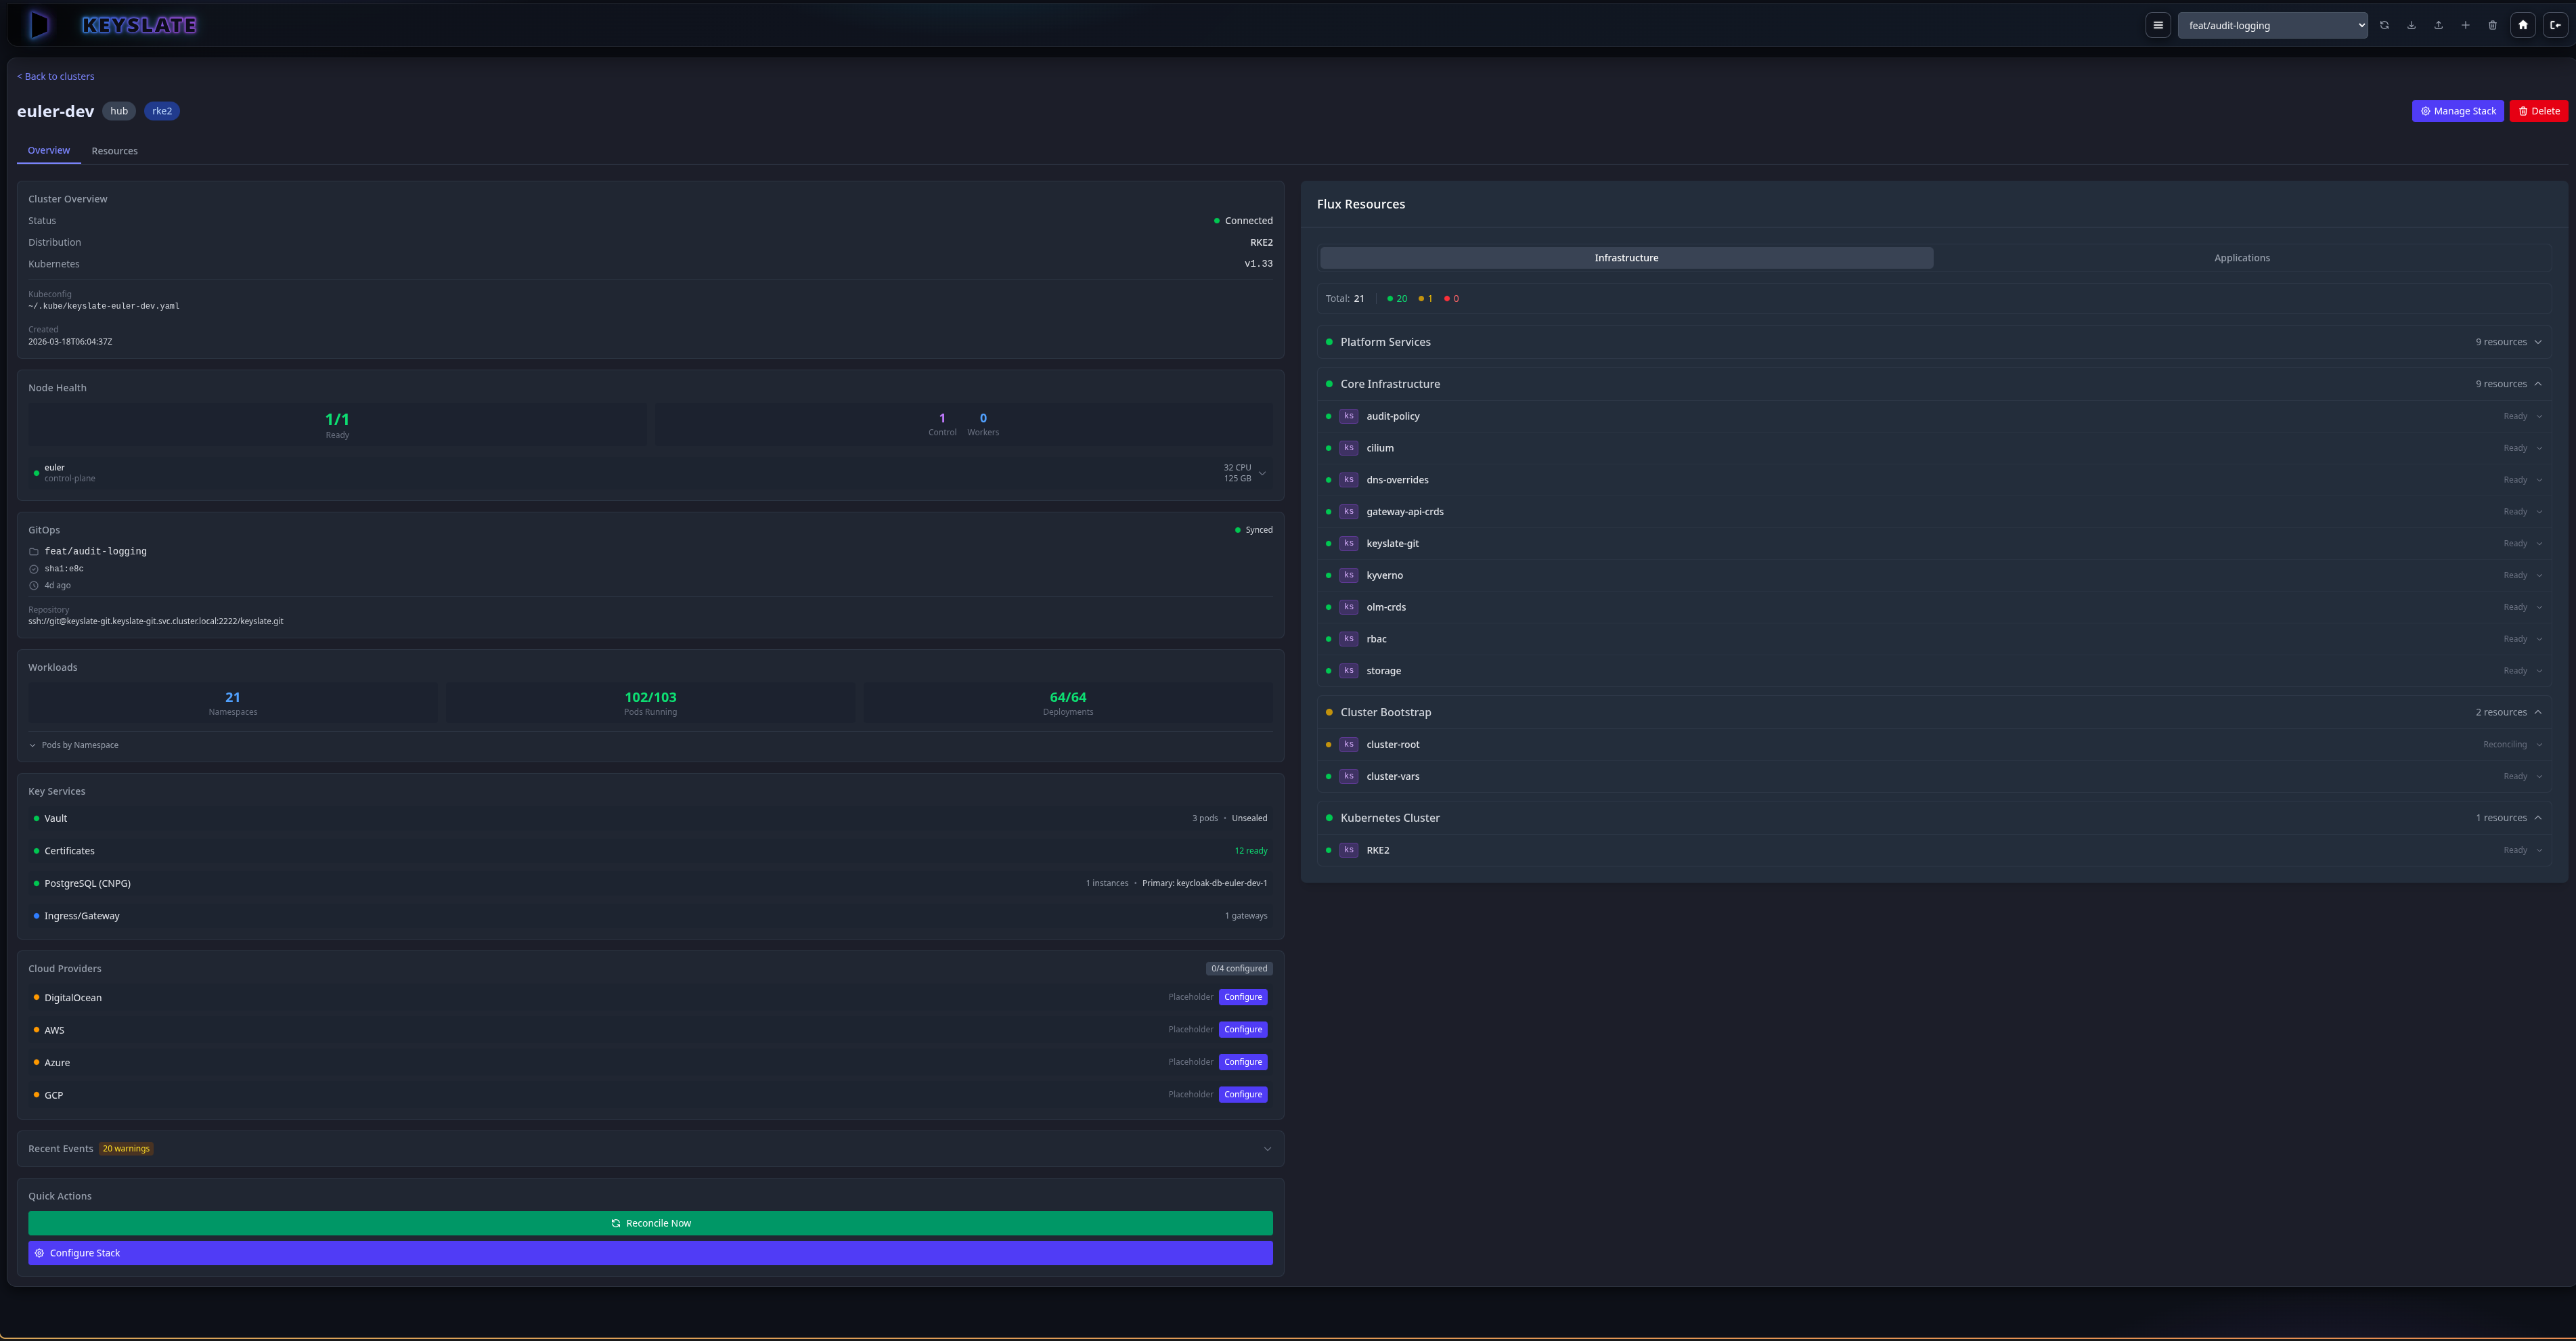Click the Back to clusters link
Image resolution: width=2576 pixels, height=1341 pixels.
56,76
